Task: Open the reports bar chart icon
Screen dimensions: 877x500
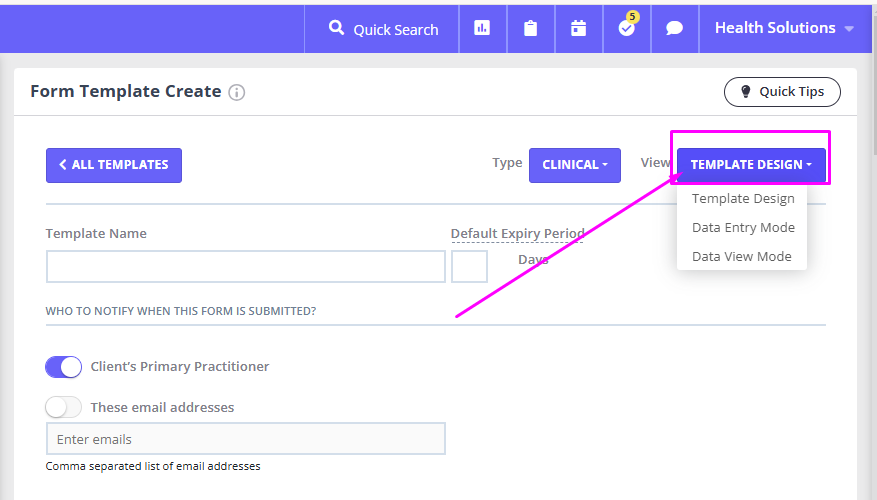Action: (482, 28)
